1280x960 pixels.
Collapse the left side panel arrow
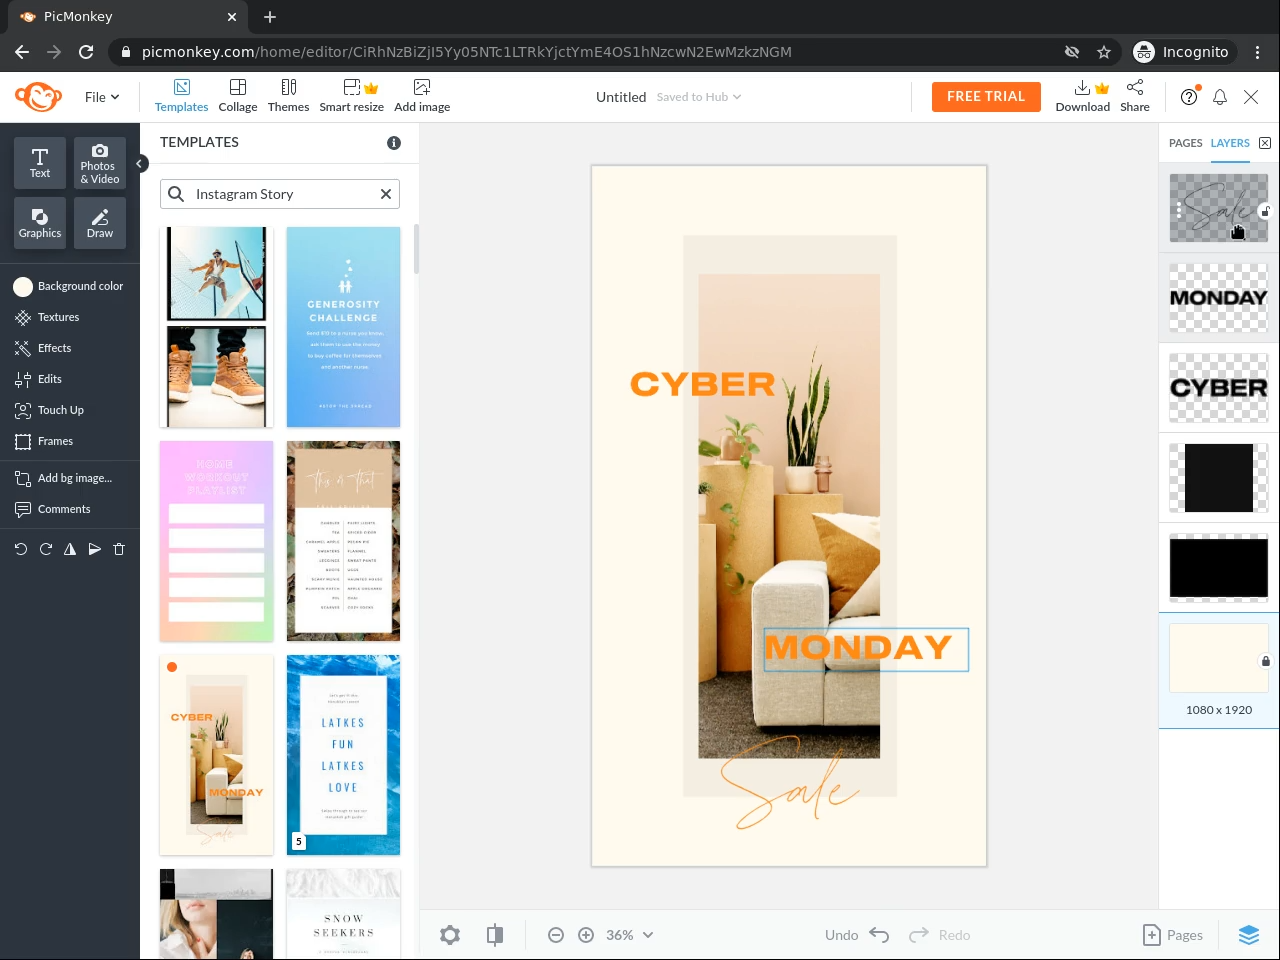(141, 163)
